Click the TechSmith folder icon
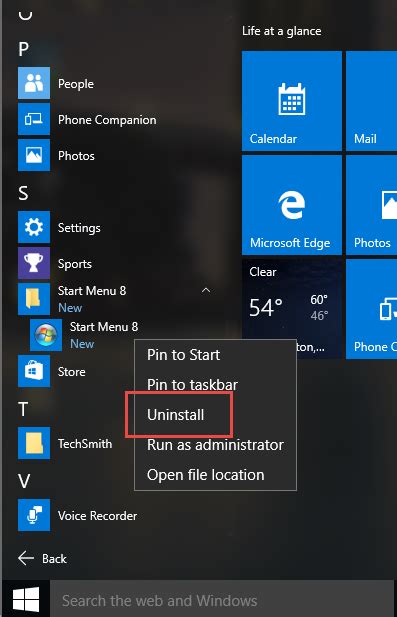The height and width of the screenshot is (617, 397). coord(34,443)
